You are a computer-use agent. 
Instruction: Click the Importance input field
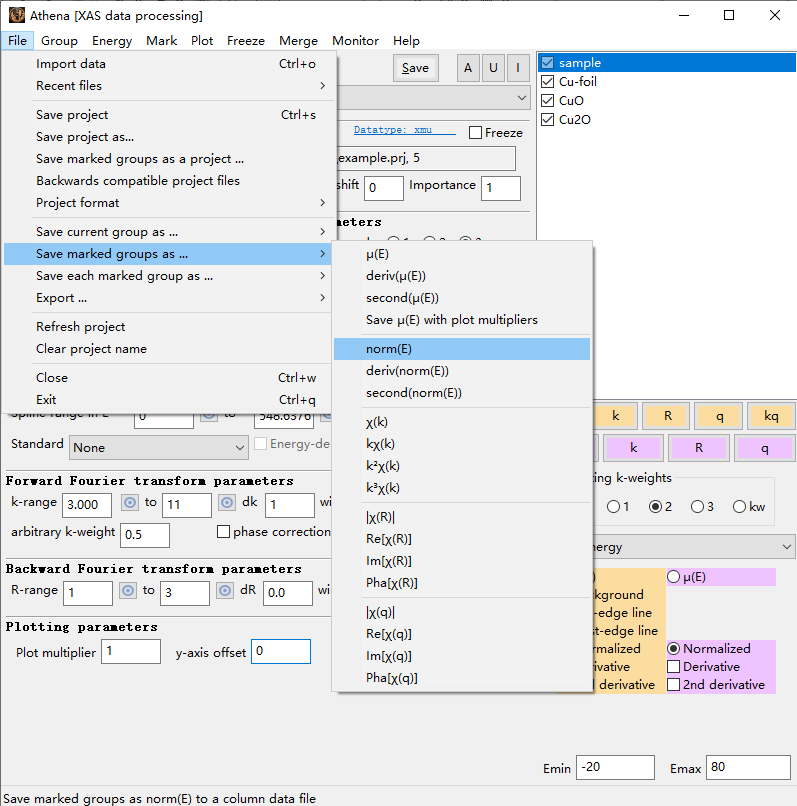click(x=501, y=188)
